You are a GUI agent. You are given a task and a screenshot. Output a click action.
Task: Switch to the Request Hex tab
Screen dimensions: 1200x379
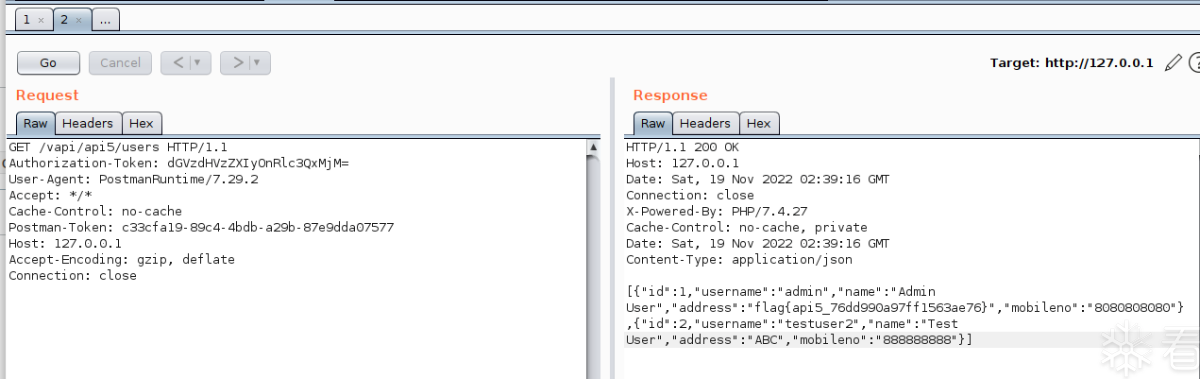[x=141, y=123]
